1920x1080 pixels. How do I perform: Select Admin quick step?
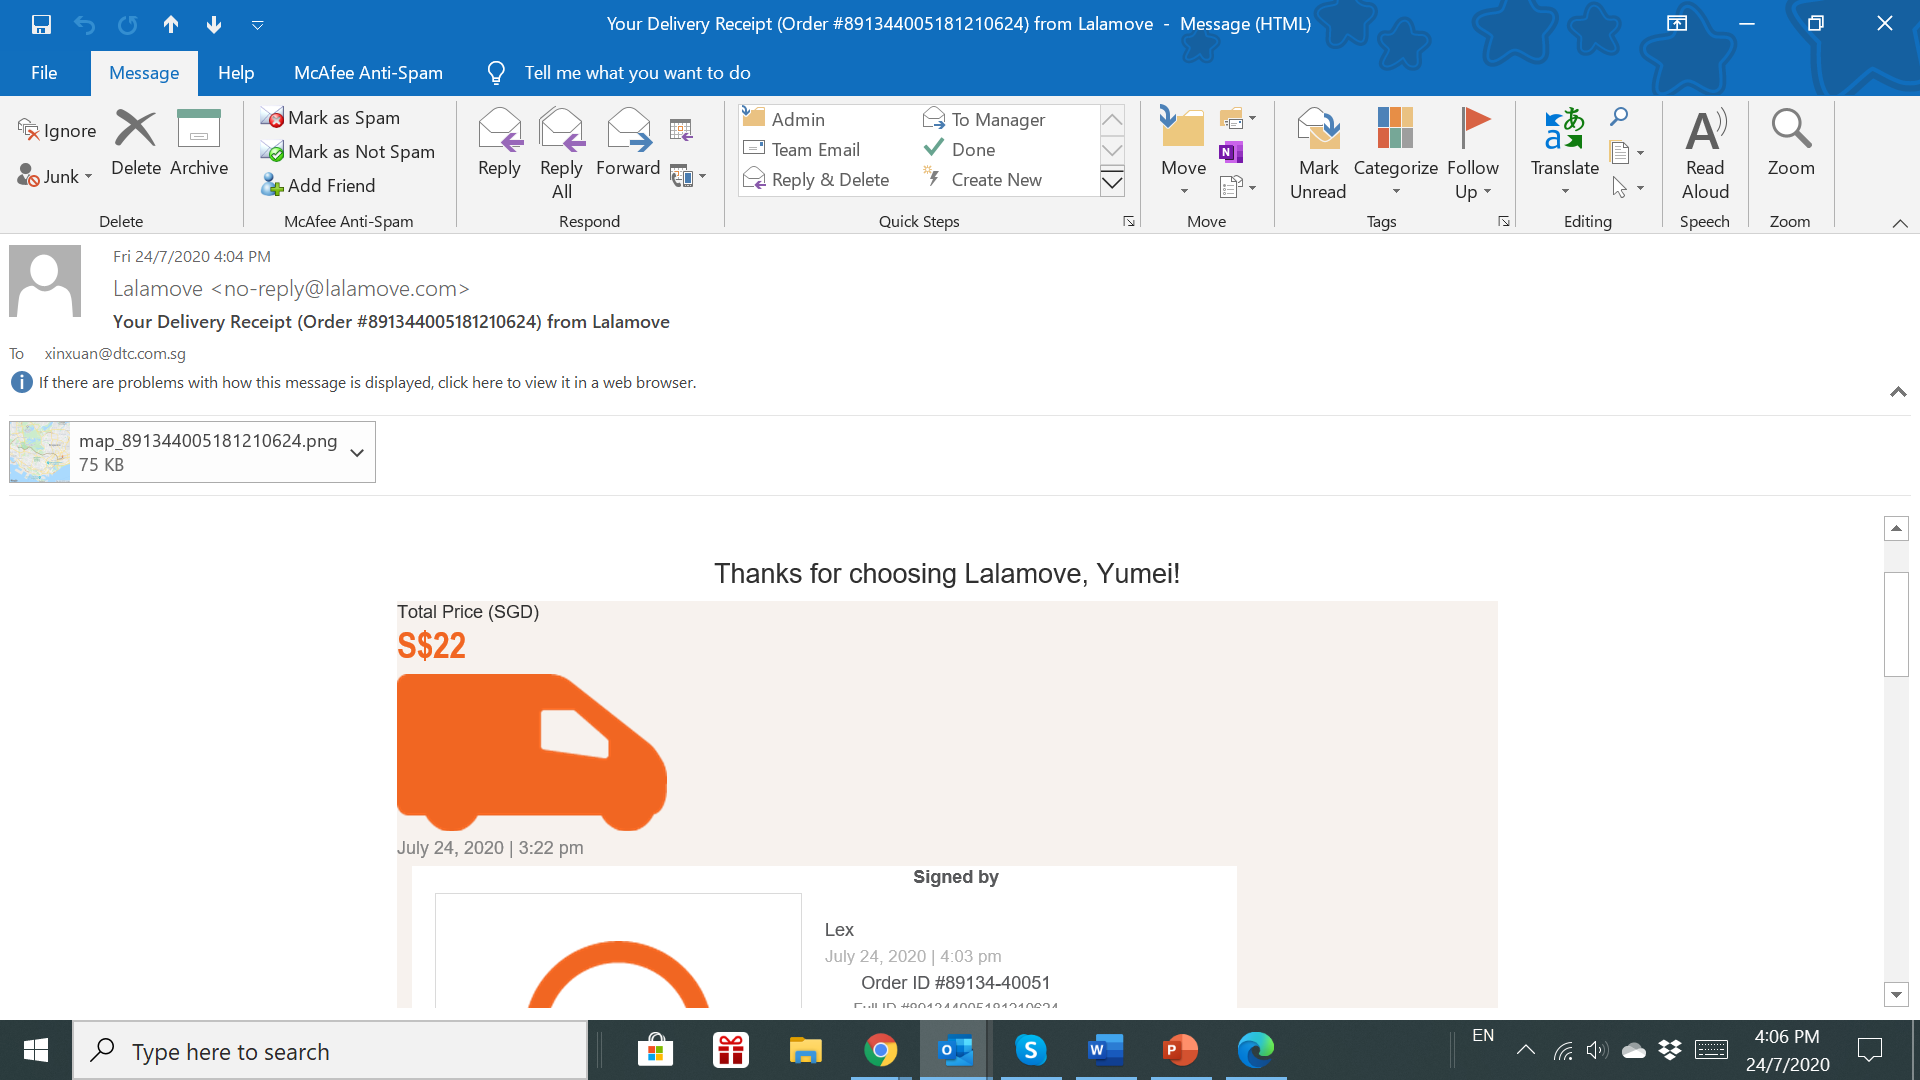pos(785,119)
